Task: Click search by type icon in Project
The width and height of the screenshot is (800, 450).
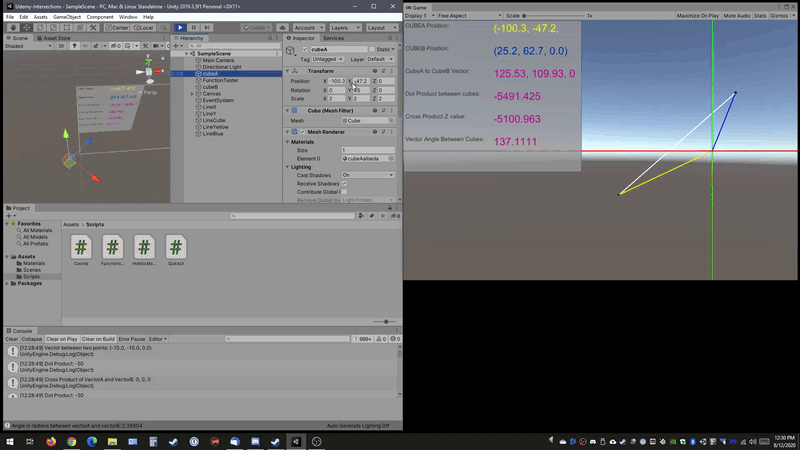Action: point(361,216)
